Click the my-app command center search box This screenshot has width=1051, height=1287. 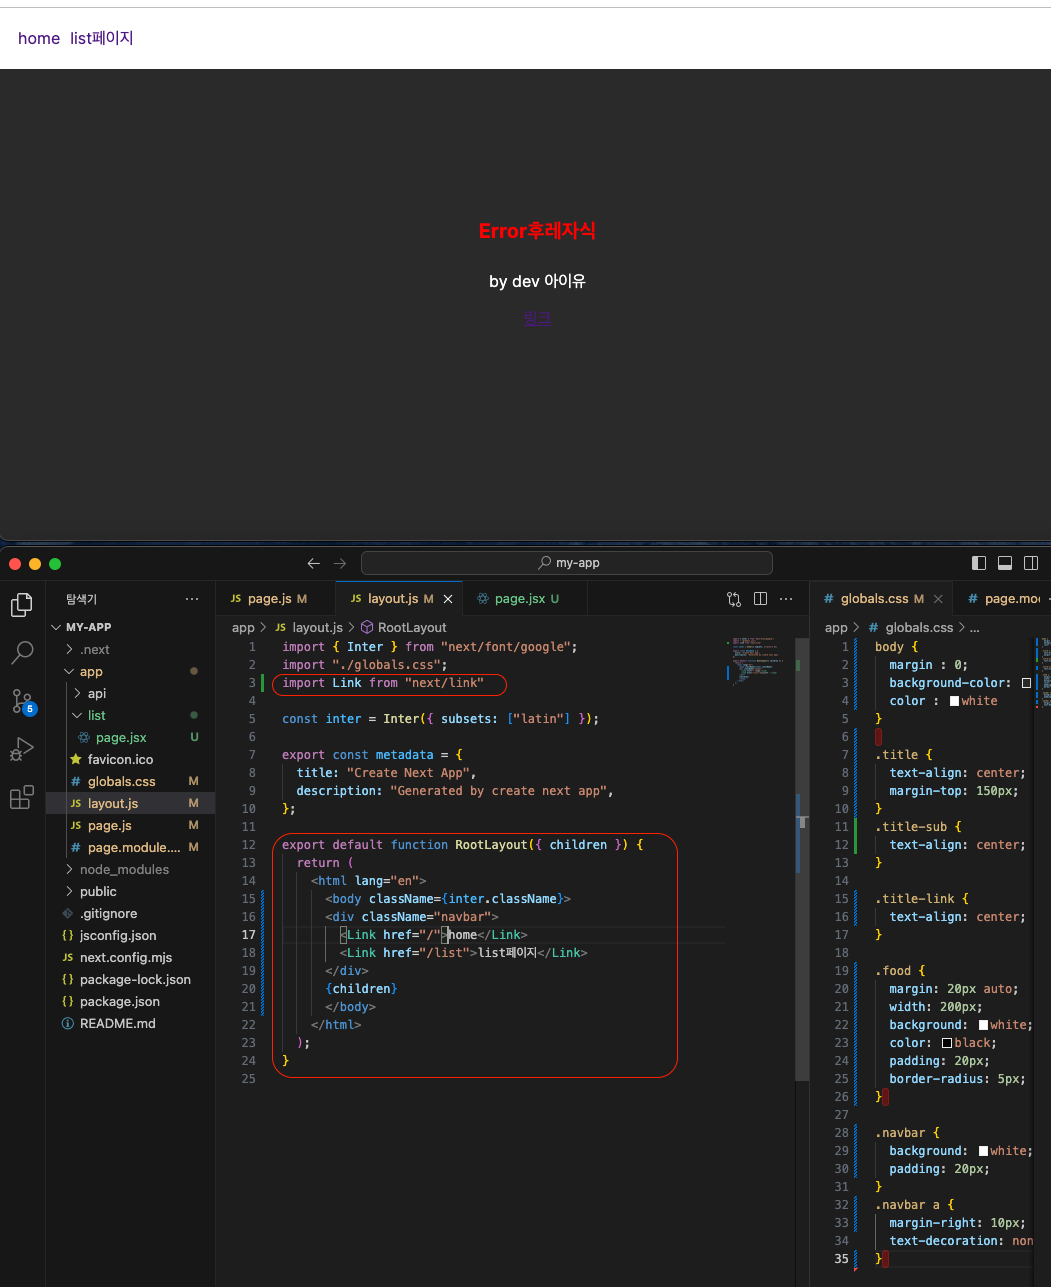pos(567,563)
